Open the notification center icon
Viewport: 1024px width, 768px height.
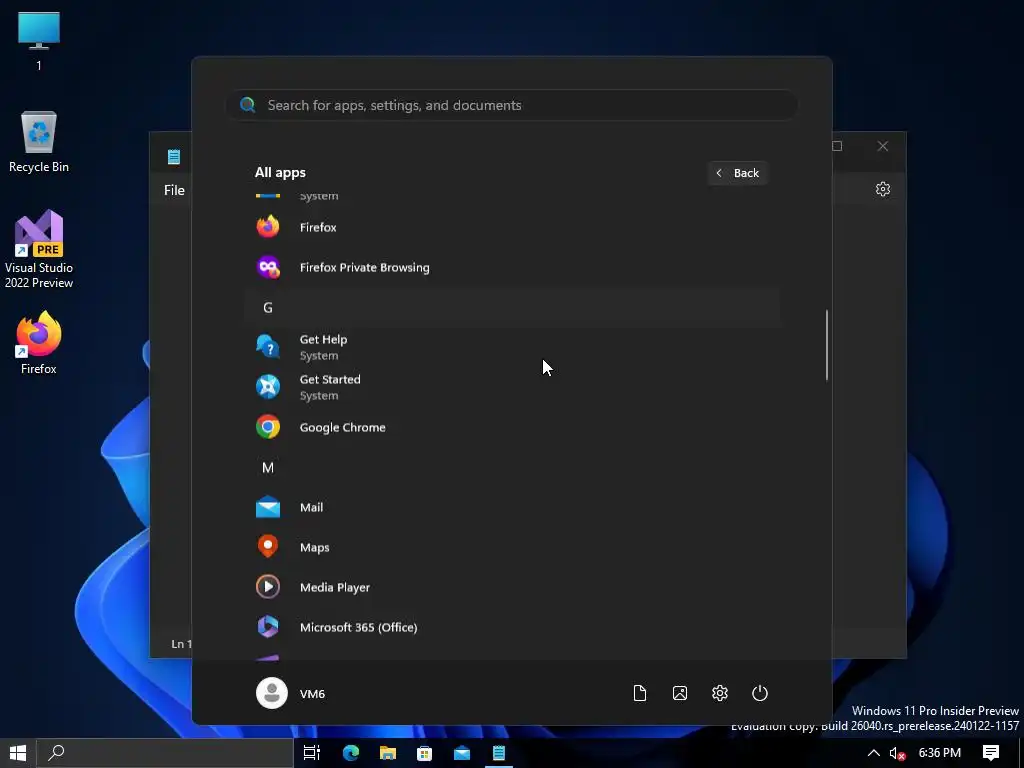tap(991, 753)
